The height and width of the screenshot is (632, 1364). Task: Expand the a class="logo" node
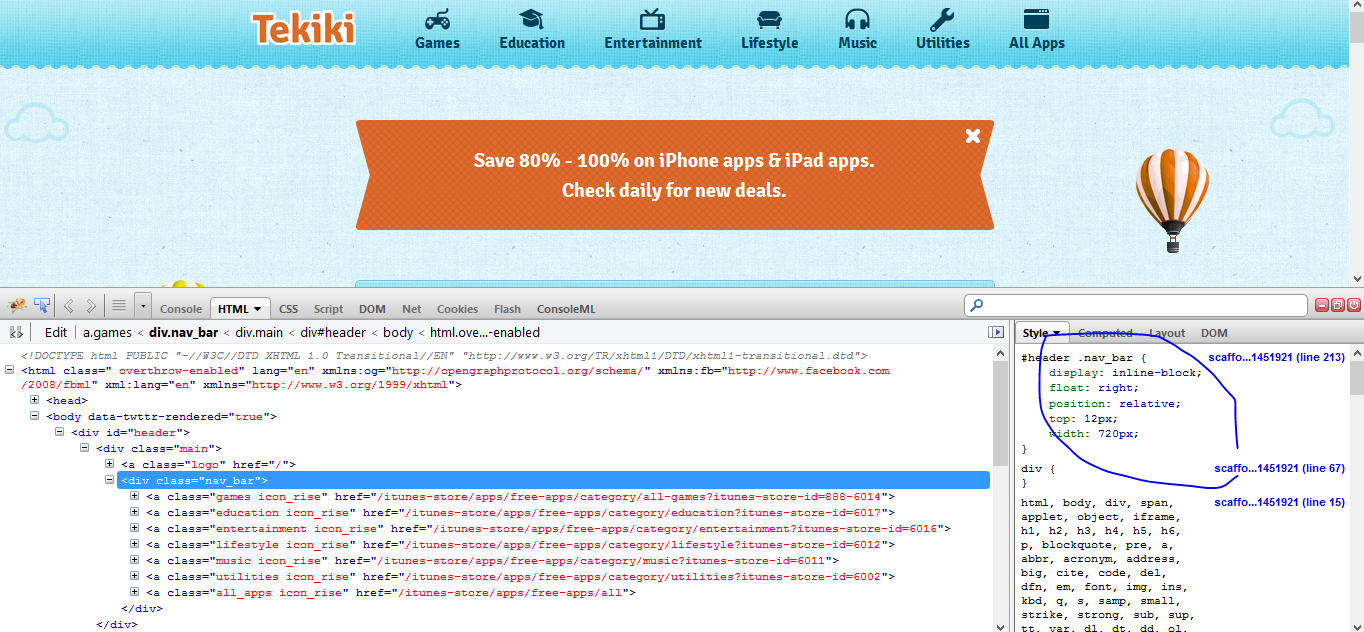click(x=110, y=464)
